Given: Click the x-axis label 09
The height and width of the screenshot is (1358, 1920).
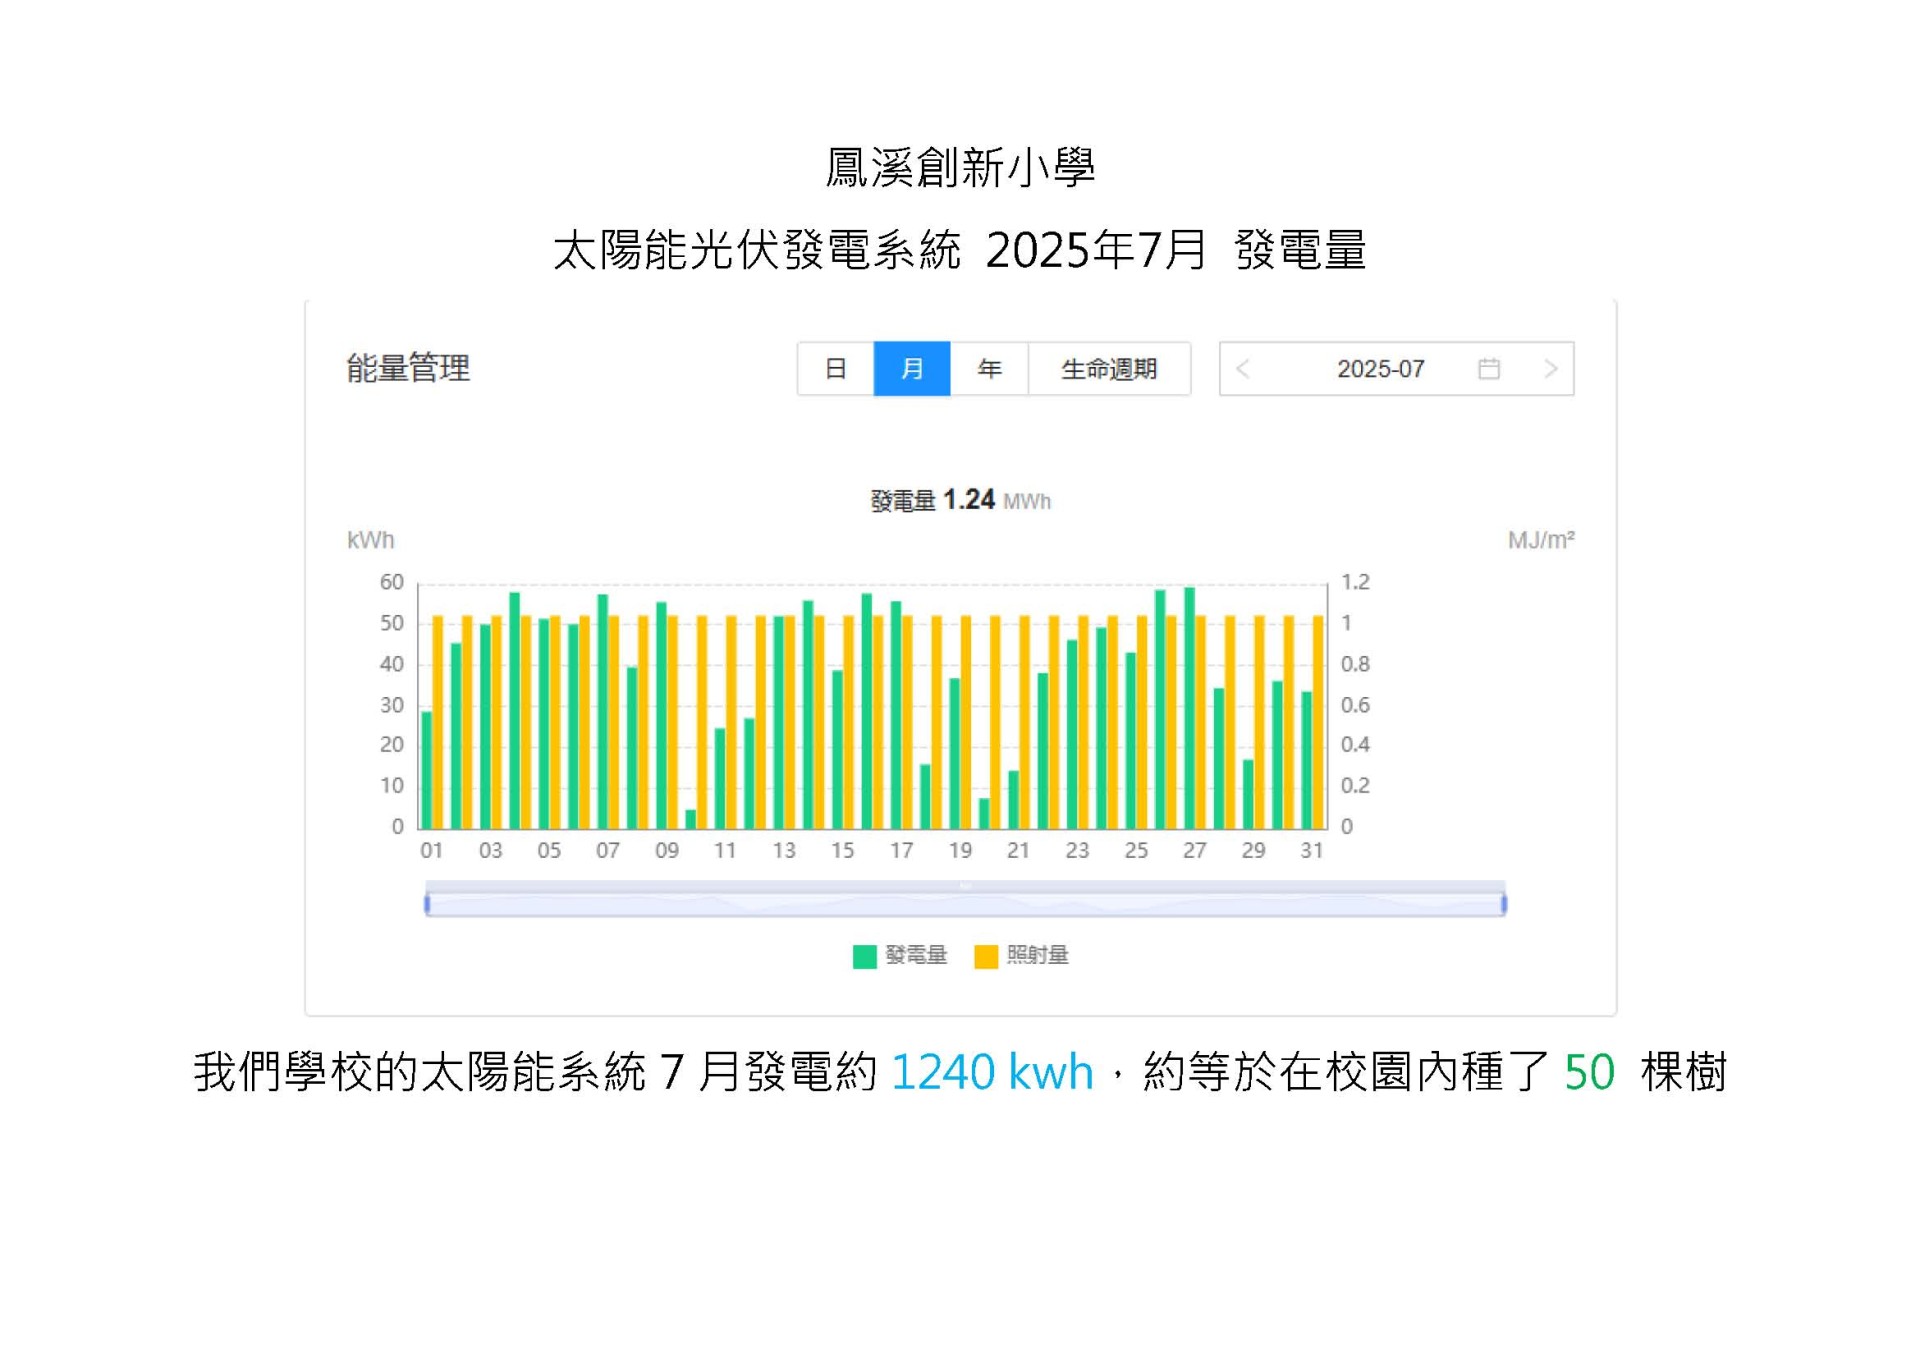Looking at the screenshot, I should click(x=666, y=850).
